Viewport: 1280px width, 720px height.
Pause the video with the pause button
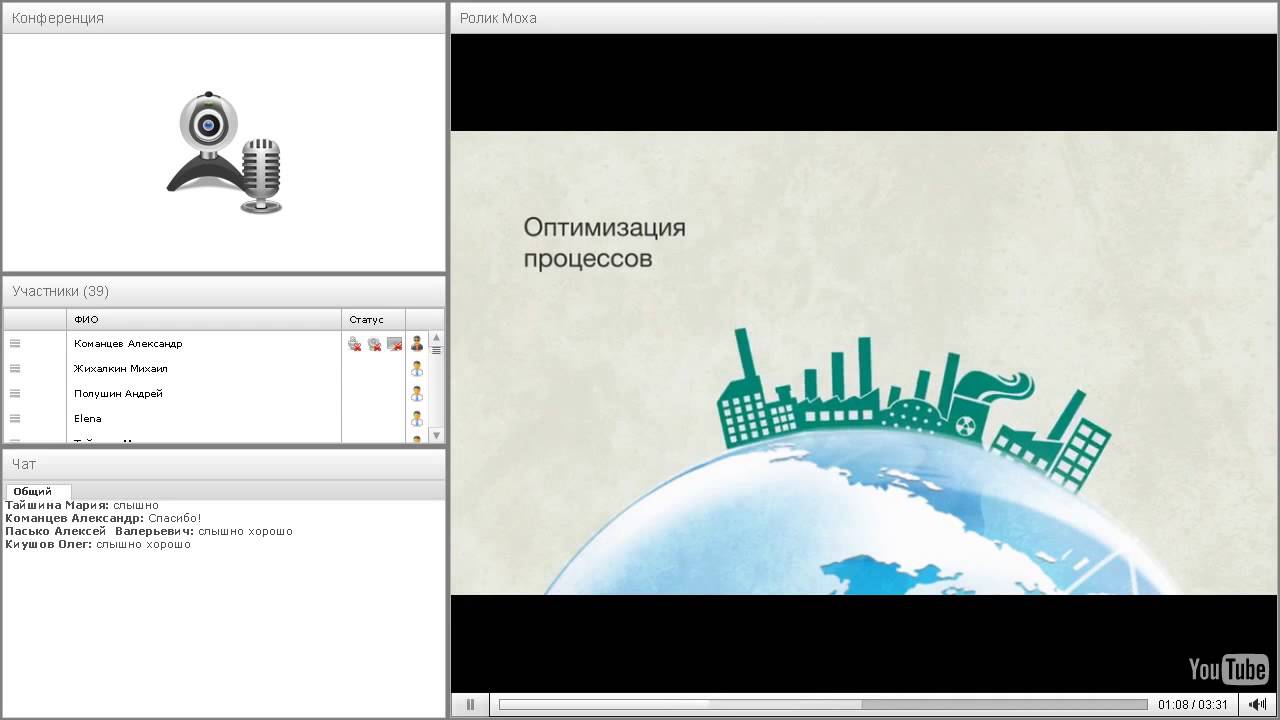[470, 705]
